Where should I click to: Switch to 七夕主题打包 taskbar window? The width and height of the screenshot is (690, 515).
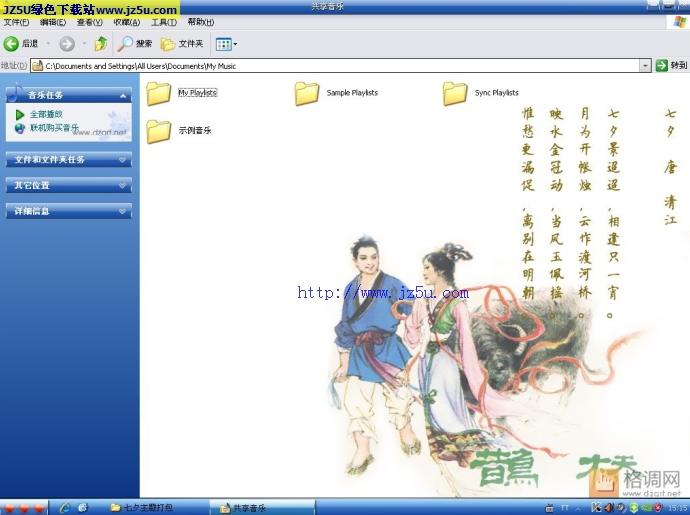(157, 508)
